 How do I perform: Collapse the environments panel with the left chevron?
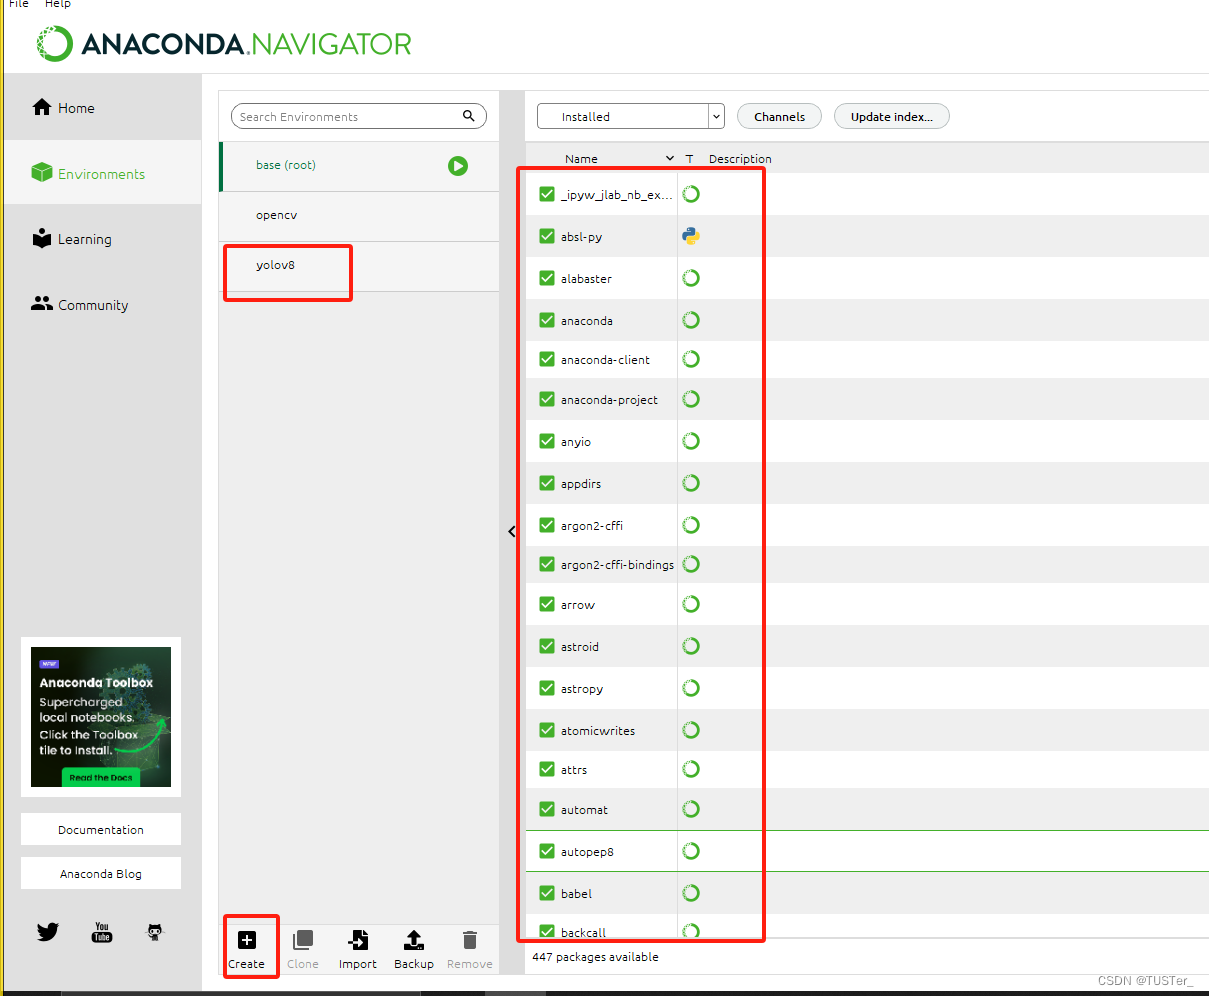pyautogui.click(x=512, y=532)
